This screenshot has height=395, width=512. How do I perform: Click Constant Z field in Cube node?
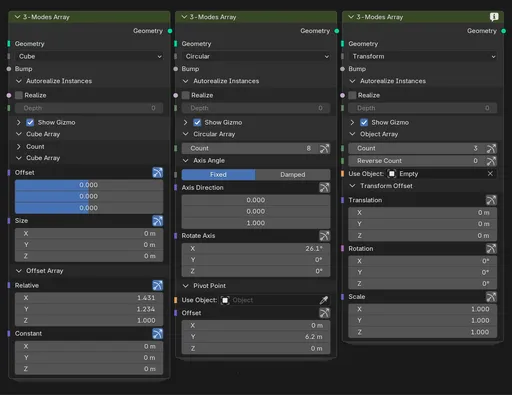tap(89, 369)
